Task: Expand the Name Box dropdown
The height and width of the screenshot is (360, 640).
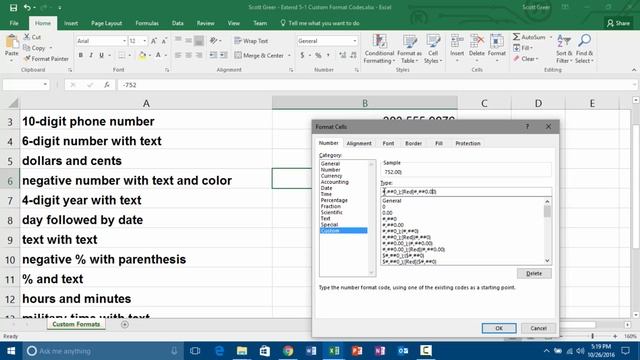Action: tap(45, 85)
